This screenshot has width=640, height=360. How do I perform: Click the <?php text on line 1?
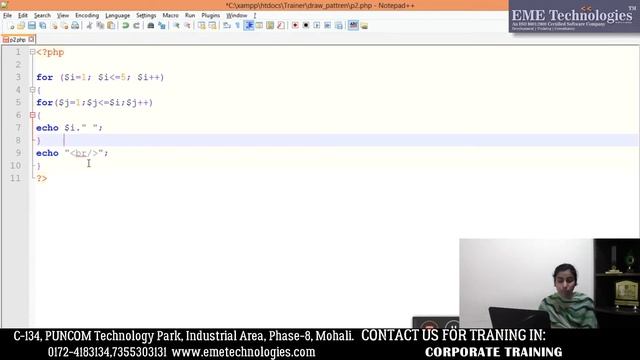pyautogui.click(x=50, y=52)
